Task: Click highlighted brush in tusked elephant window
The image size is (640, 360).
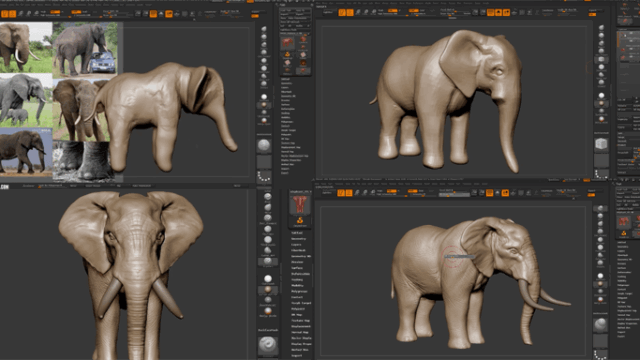Action: click(600, 208)
